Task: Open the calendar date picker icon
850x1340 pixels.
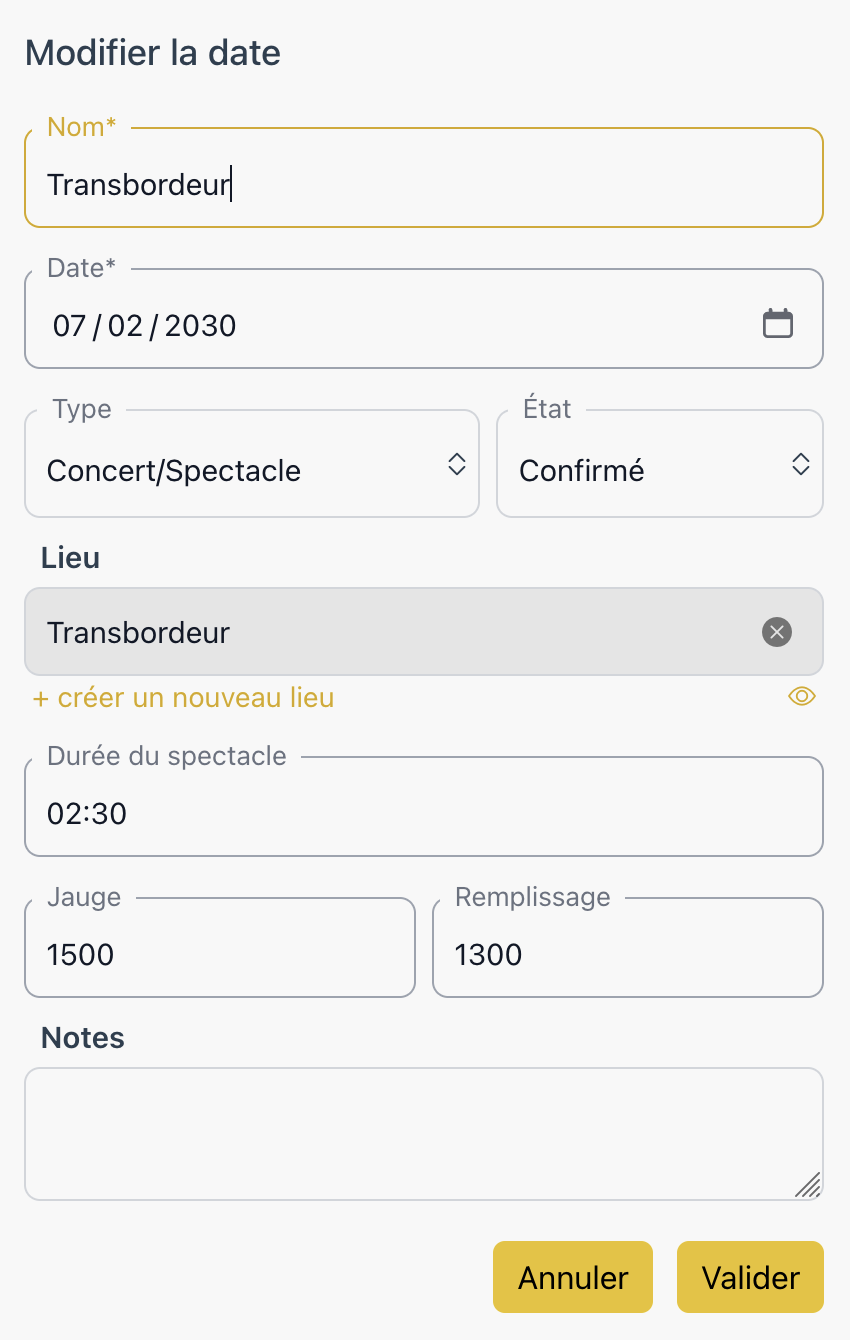Action: (777, 324)
